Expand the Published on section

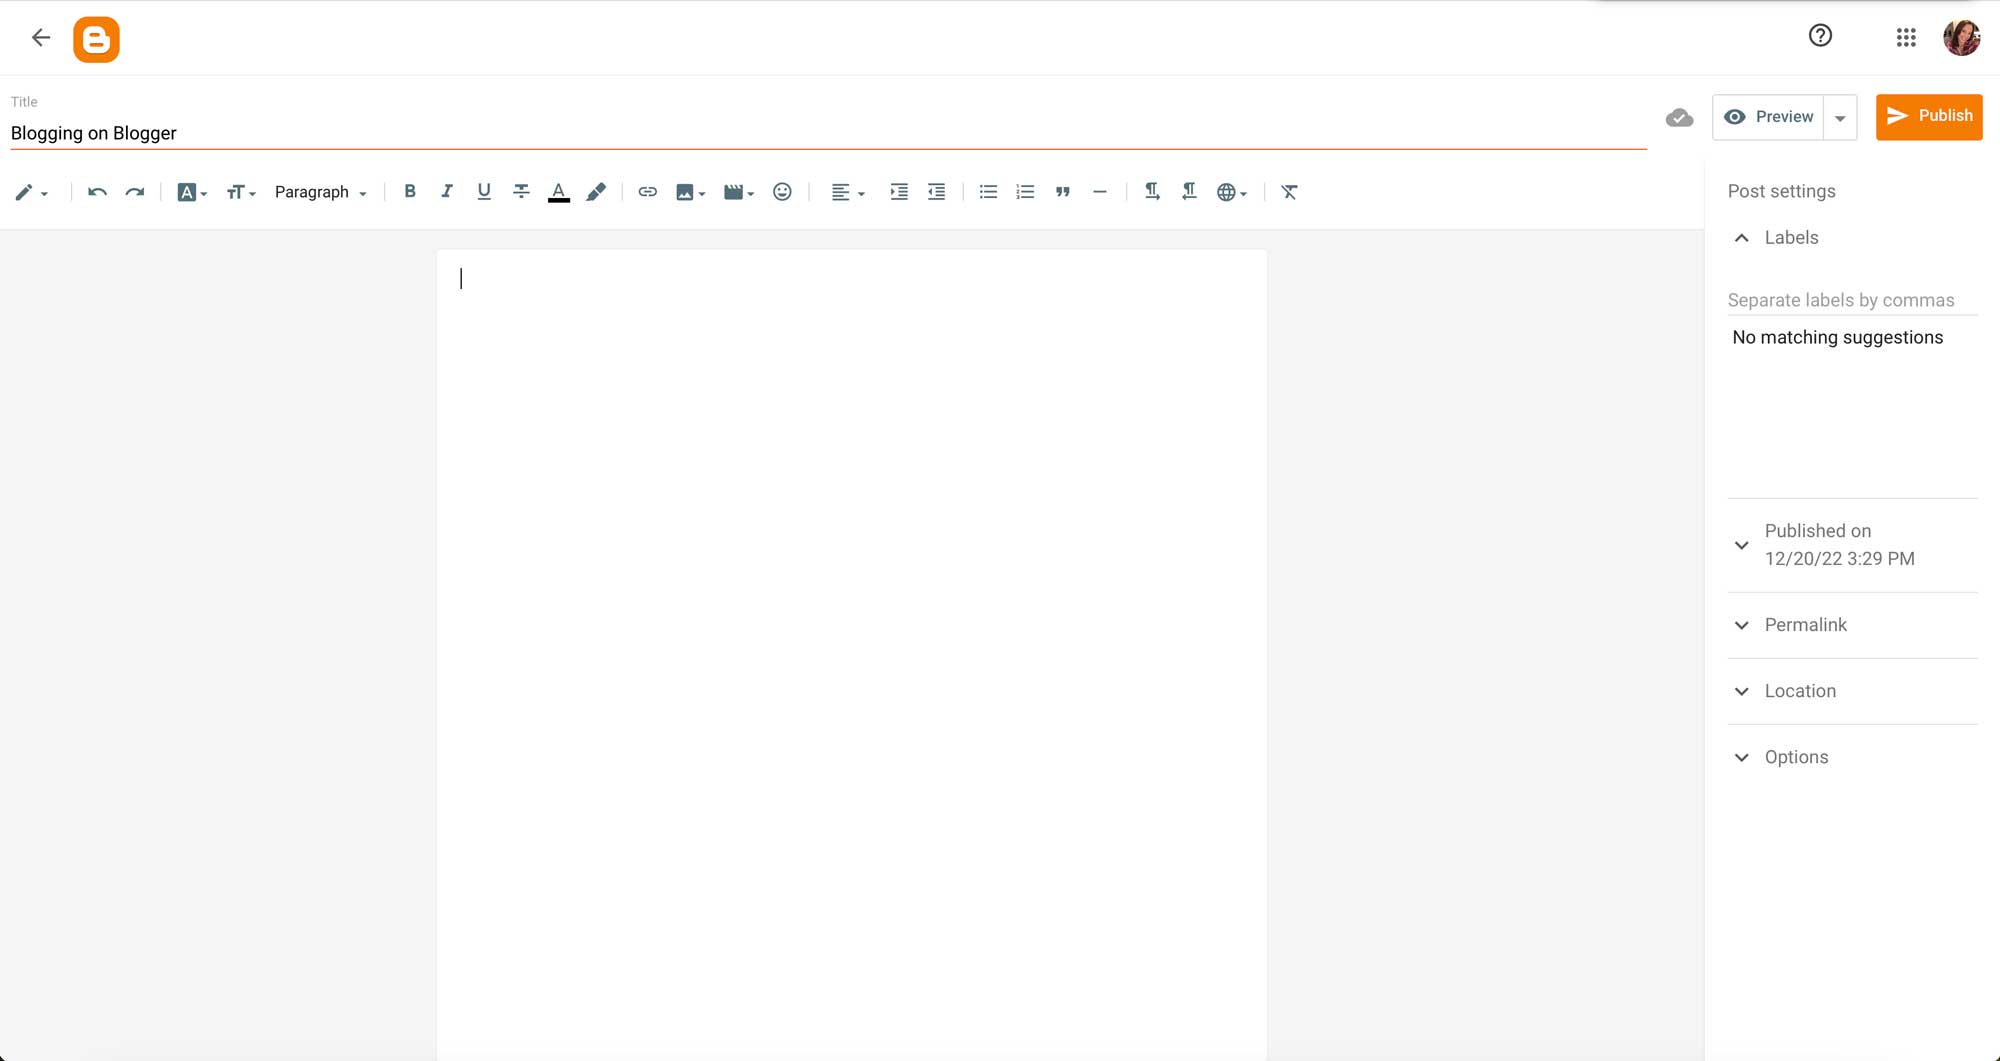coord(1742,545)
